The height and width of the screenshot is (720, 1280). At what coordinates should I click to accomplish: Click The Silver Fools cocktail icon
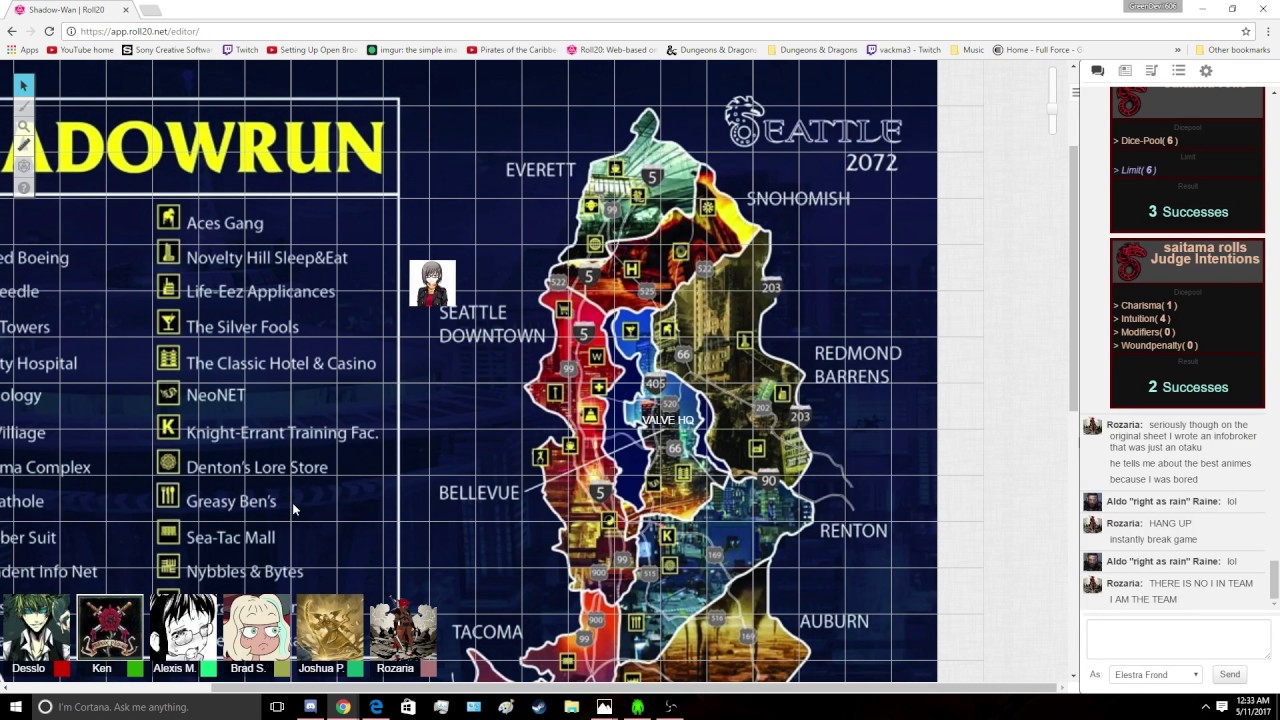click(x=168, y=322)
